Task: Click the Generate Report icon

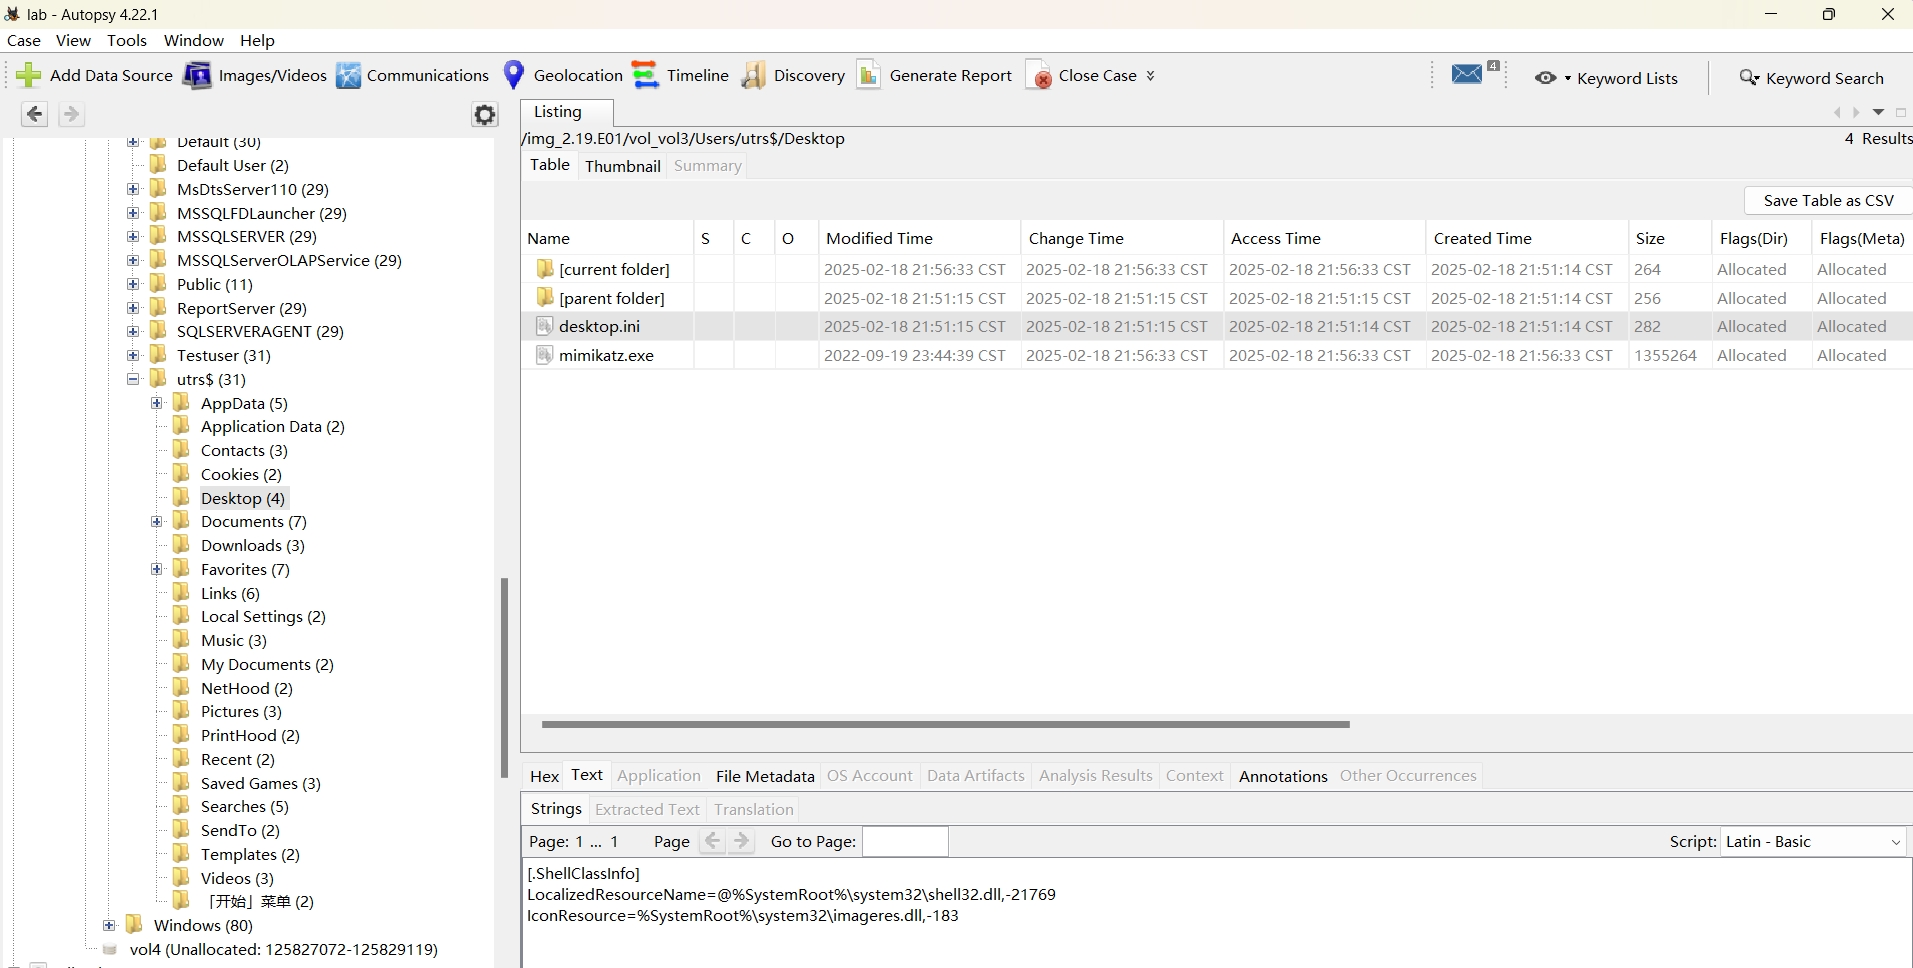Action: [869, 75]
